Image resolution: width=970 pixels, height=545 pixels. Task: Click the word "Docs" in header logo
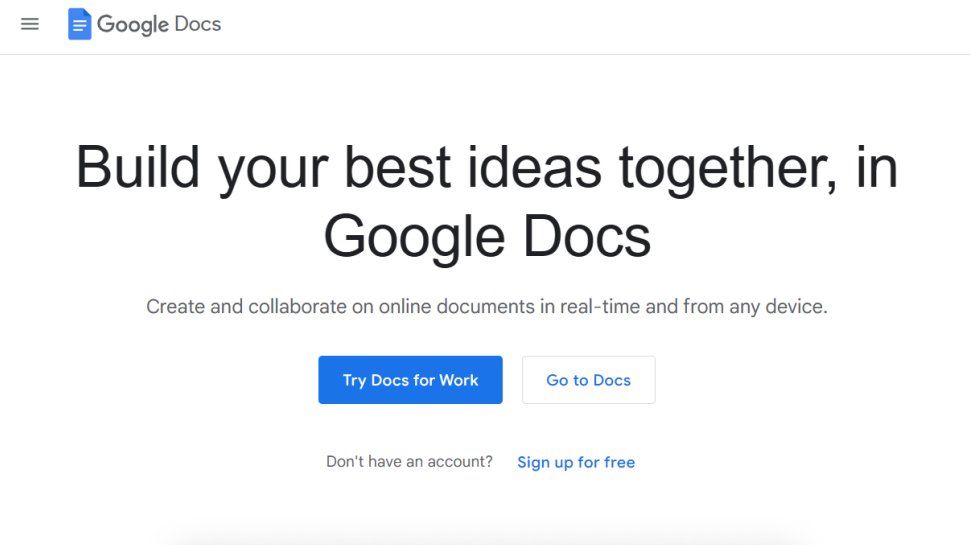coord(197,24)
